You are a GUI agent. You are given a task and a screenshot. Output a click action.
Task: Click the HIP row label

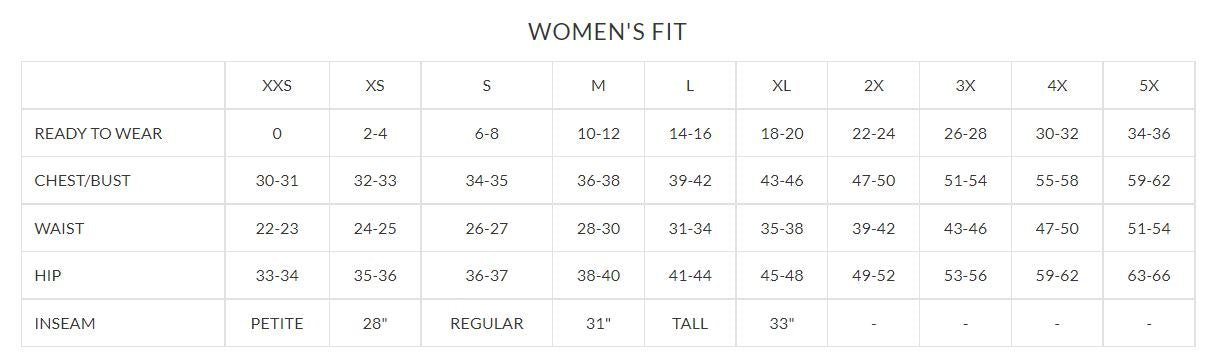coord(47,276)
